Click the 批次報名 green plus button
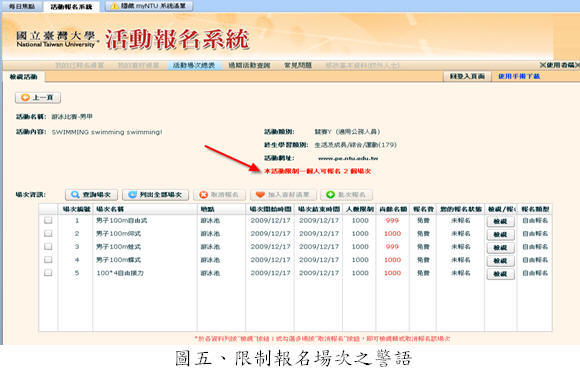Viewport: 580px width, 370px height. [x=347, y=195]
